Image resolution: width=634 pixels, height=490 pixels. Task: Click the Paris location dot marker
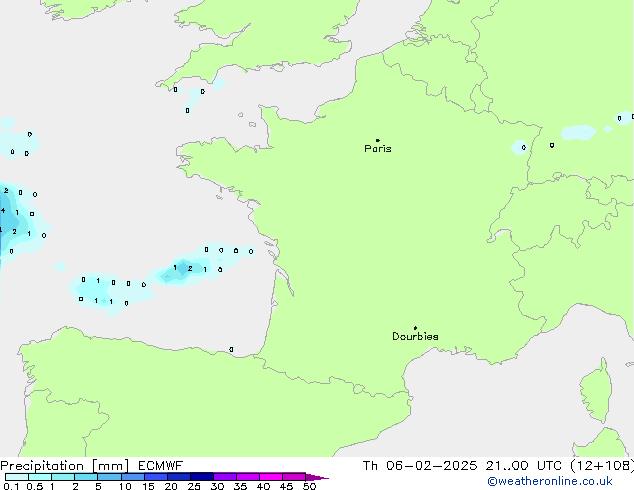click(378, 140)
